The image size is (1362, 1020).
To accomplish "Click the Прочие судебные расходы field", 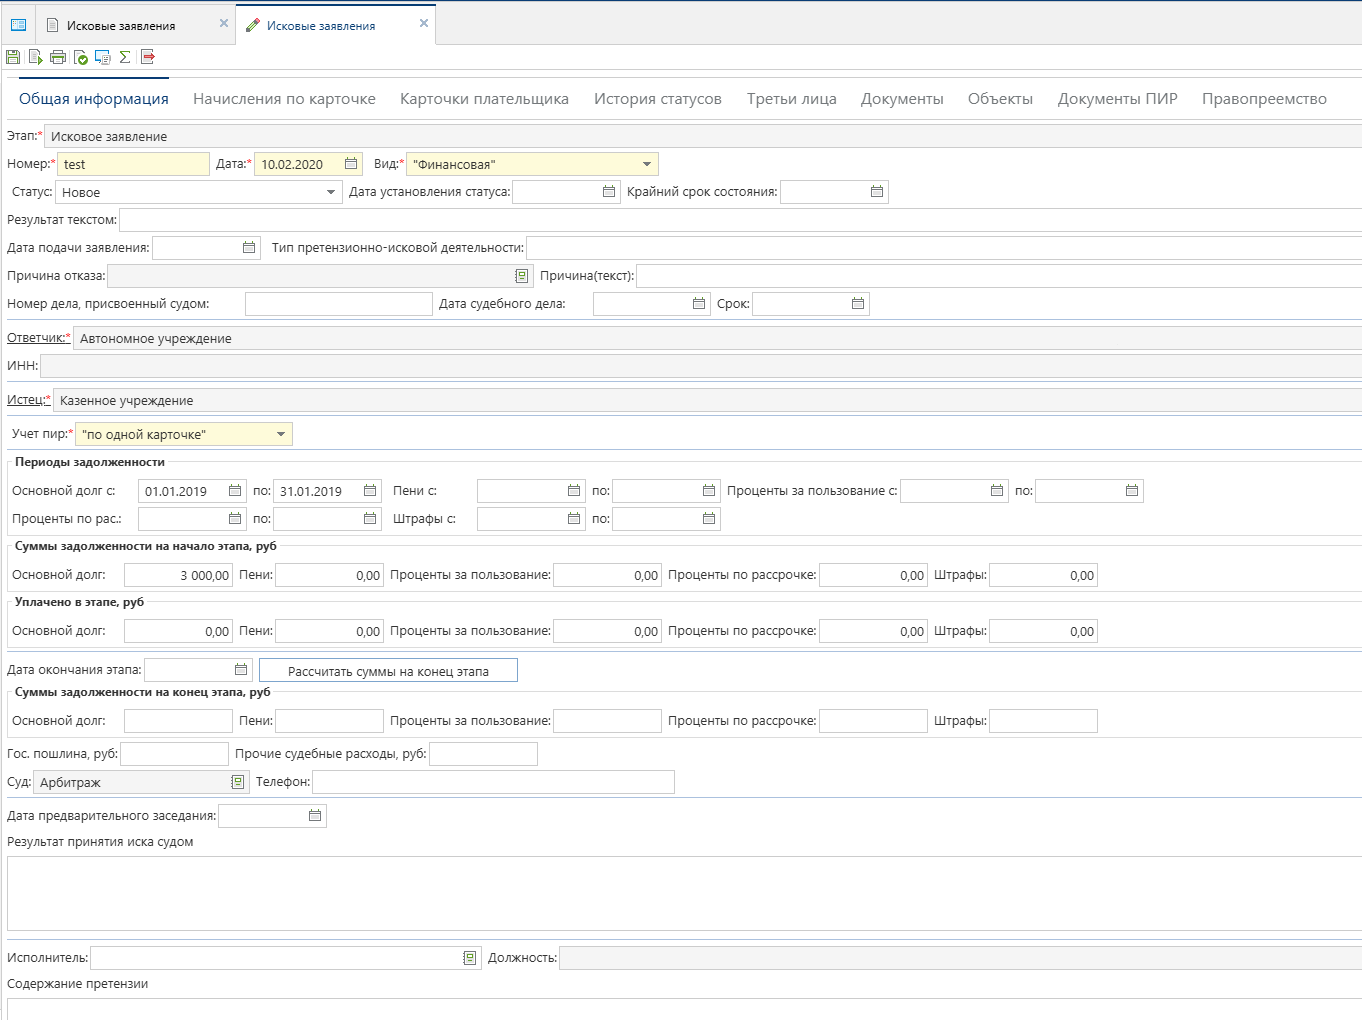I will pyautogui.click(x=483, y=754).
